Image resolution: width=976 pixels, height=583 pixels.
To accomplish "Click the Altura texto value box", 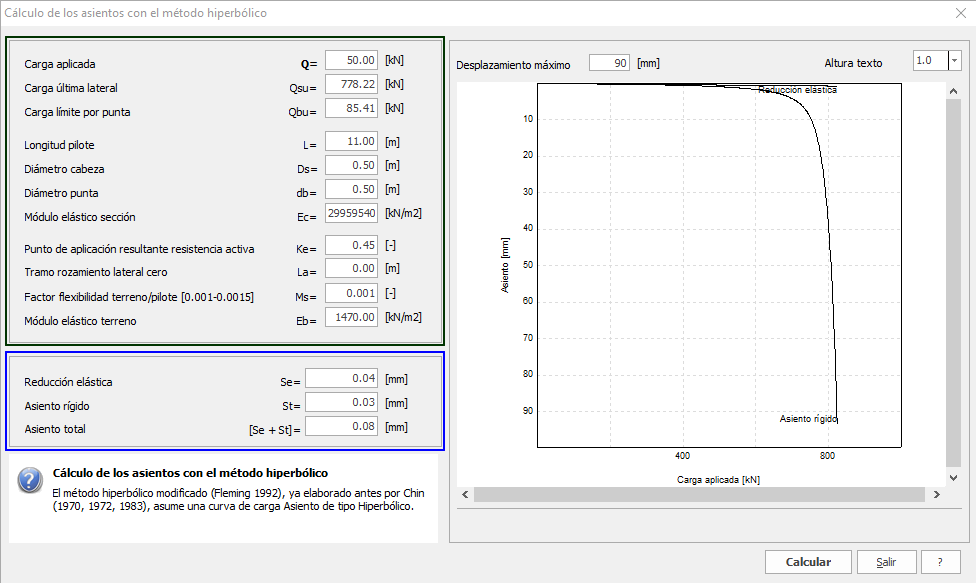I will [x=930, y=61].
